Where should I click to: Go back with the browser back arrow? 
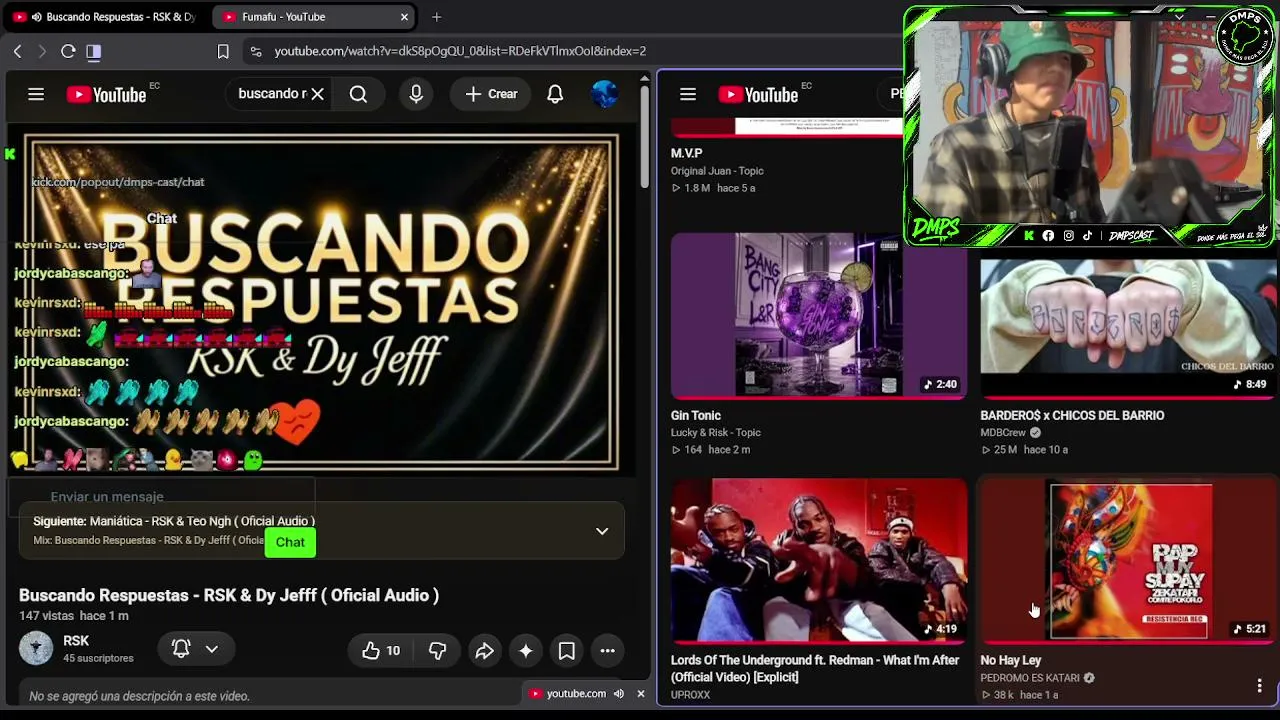(18, 51)
